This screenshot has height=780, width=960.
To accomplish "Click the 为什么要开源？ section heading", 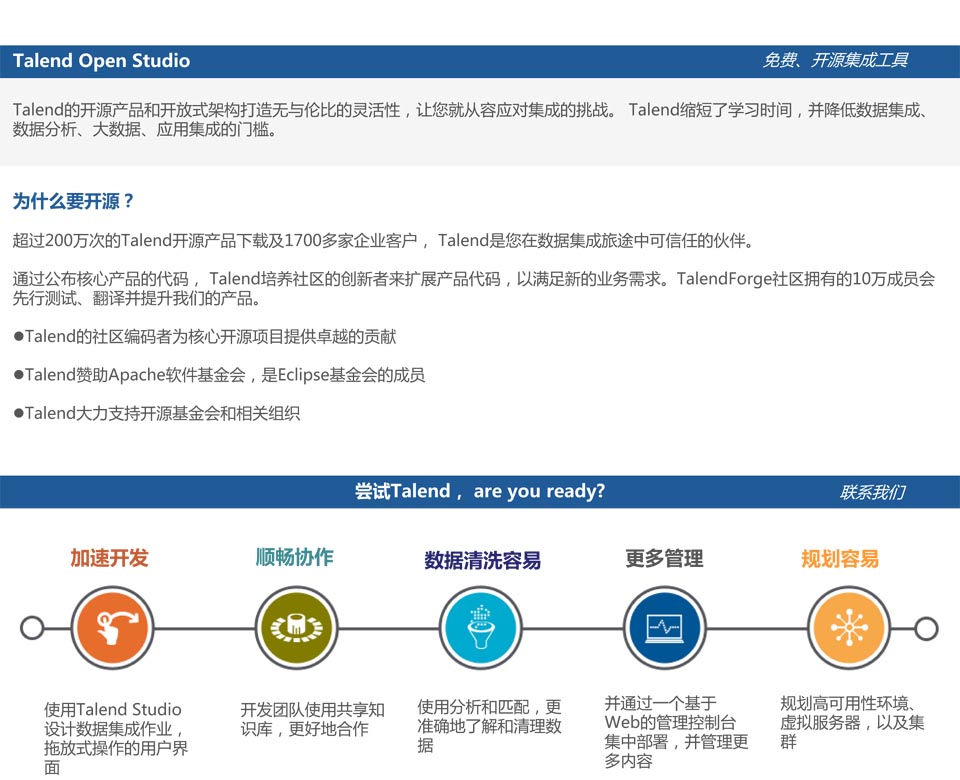I will 73,202.
